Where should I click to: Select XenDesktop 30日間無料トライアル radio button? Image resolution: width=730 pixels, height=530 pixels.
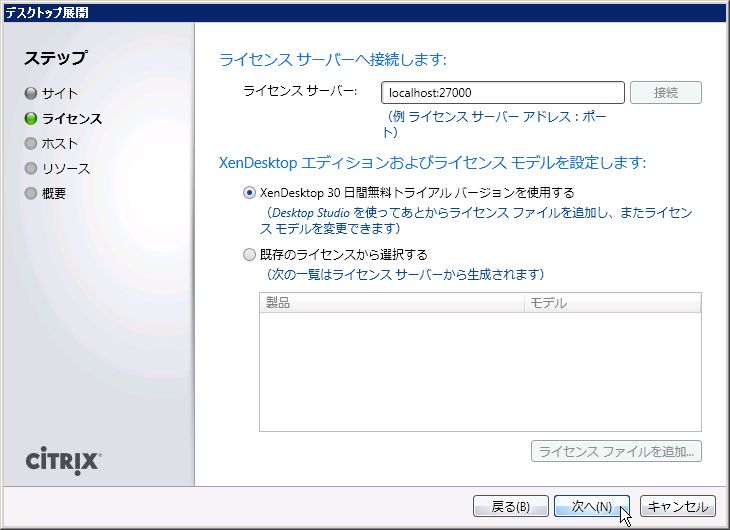pyautogui.click(x=250, y=192)
